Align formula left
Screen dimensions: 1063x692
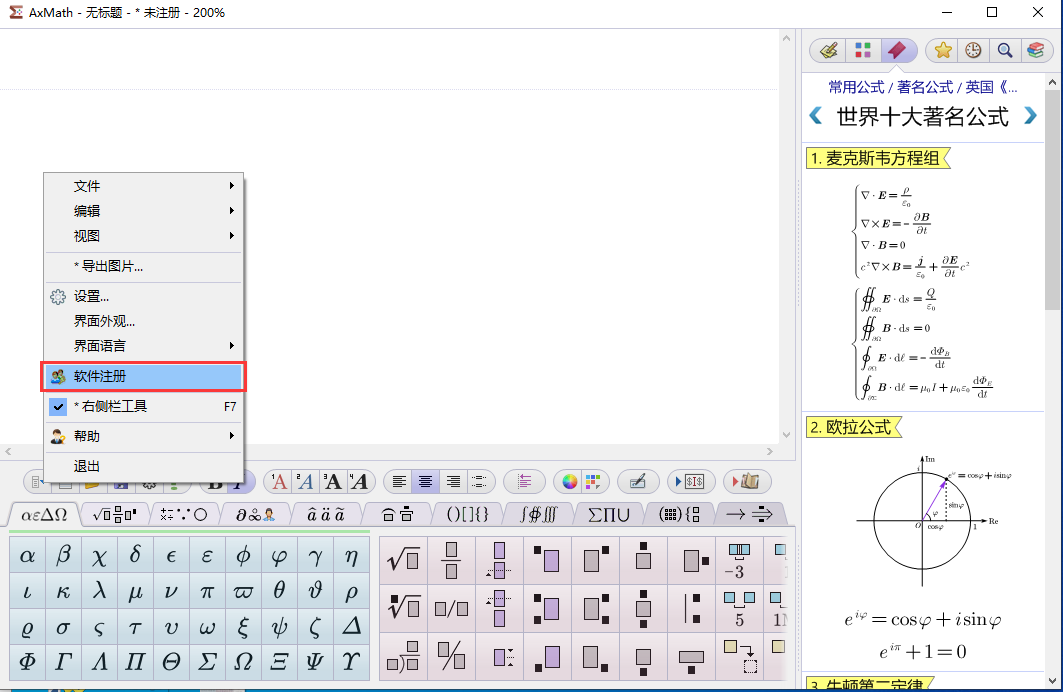tap(399, 482)
